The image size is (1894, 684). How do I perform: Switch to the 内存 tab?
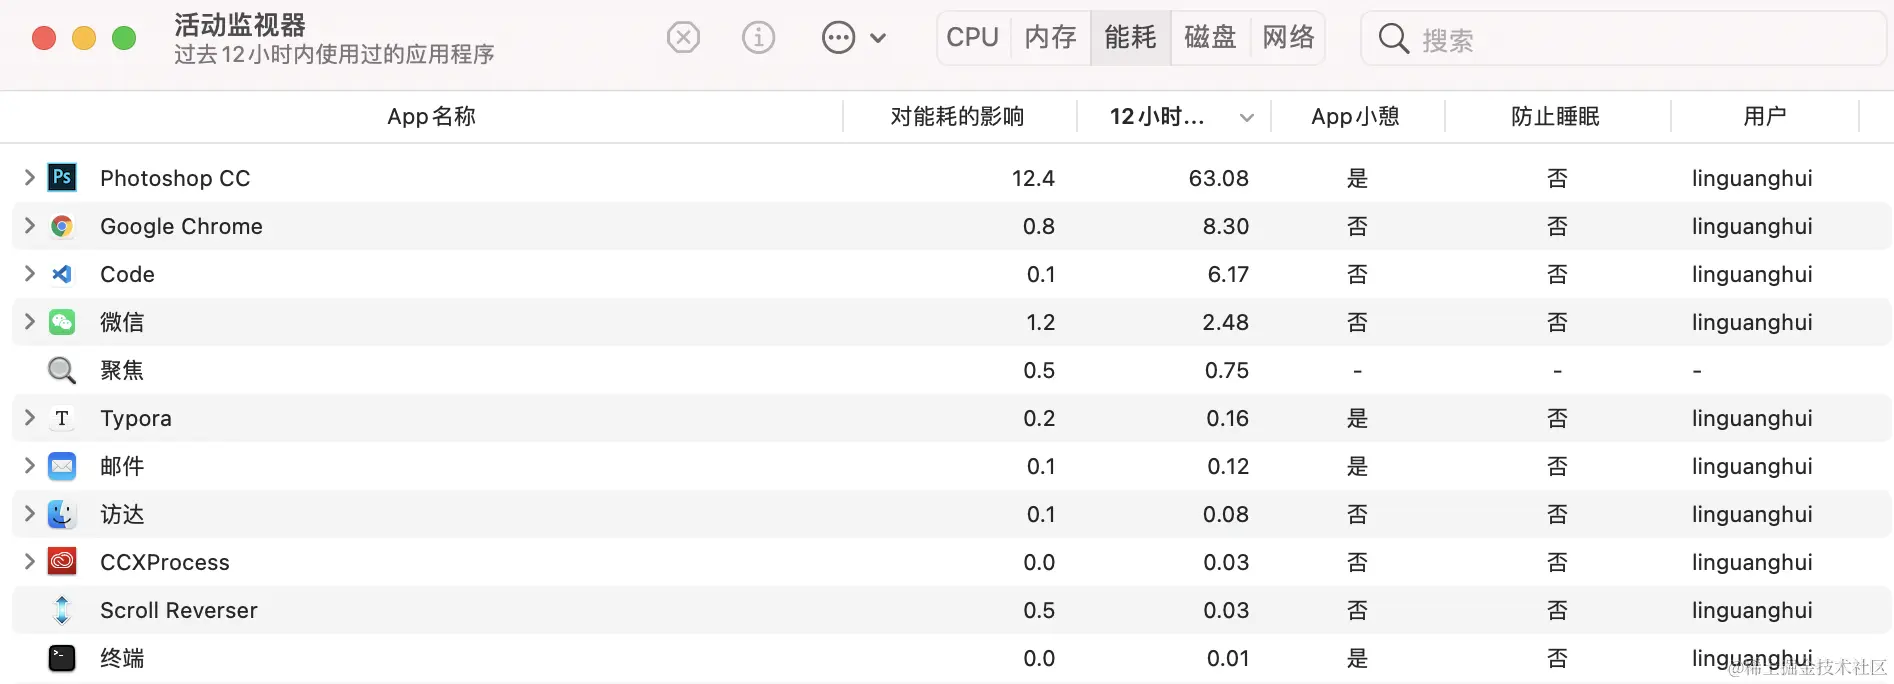[1051, 38]
